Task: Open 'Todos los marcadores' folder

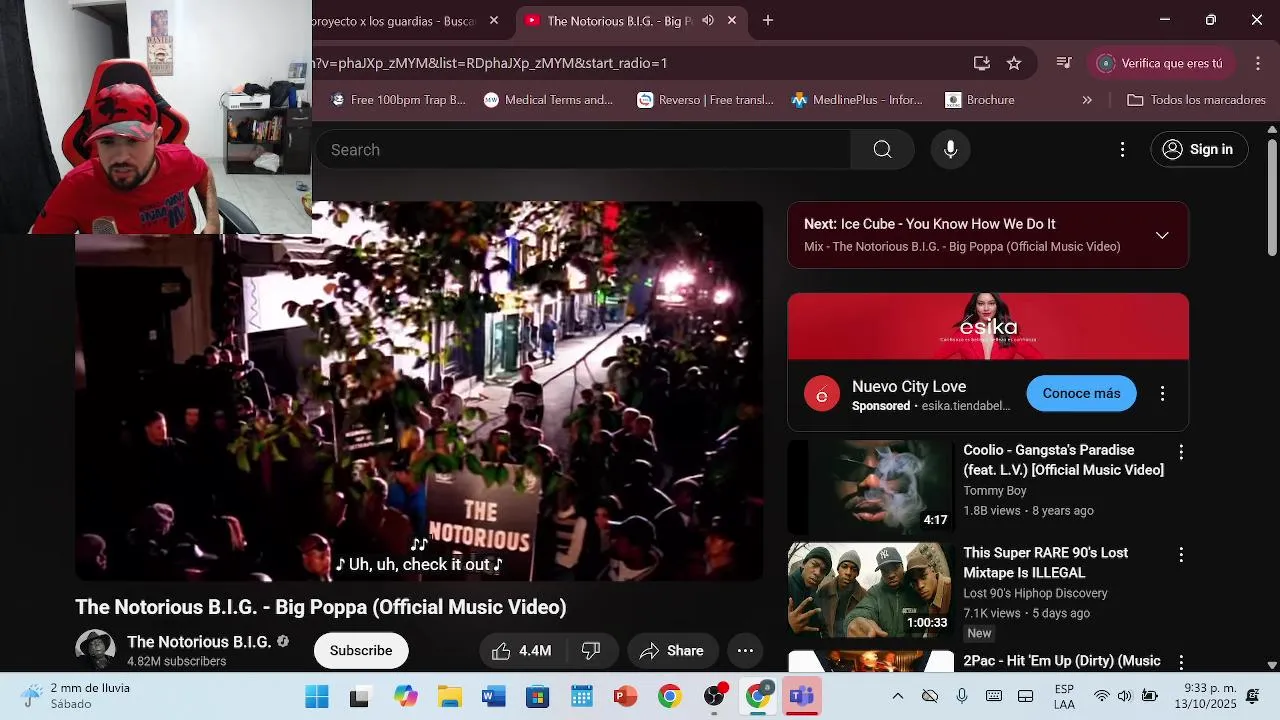Action: pyautogui.click(x=1196, y=100)
